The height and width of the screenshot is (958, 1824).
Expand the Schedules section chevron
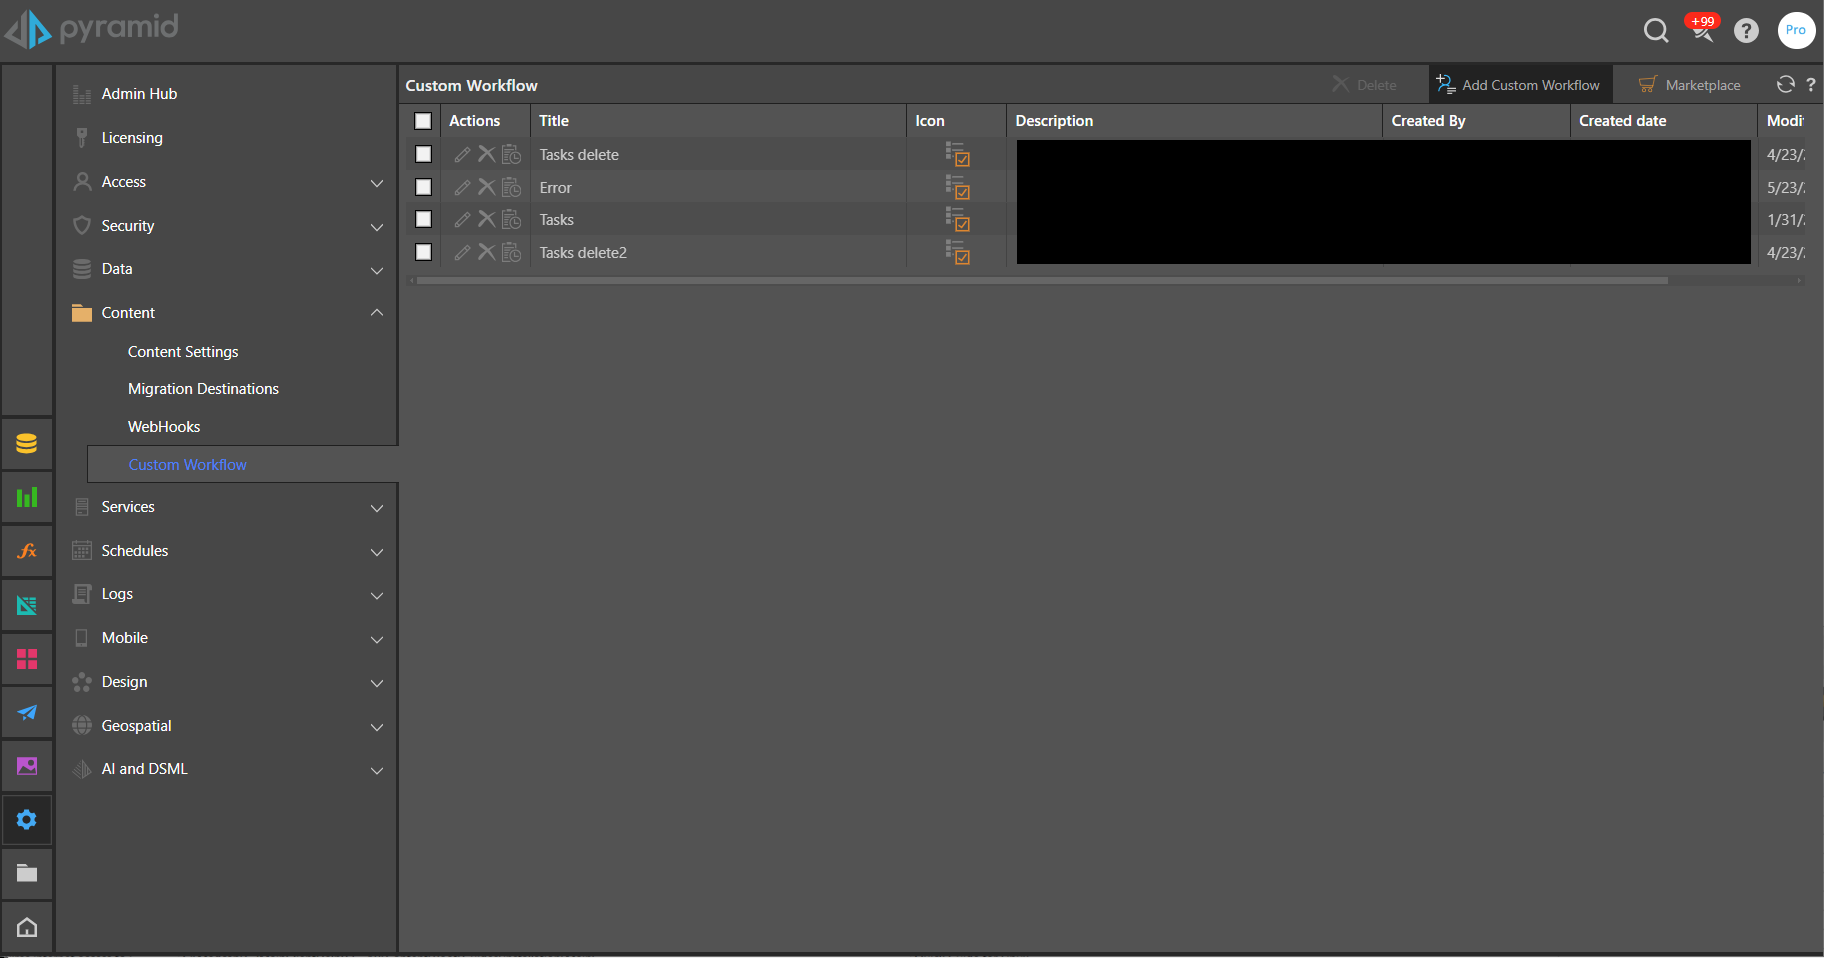coord(377,552)
